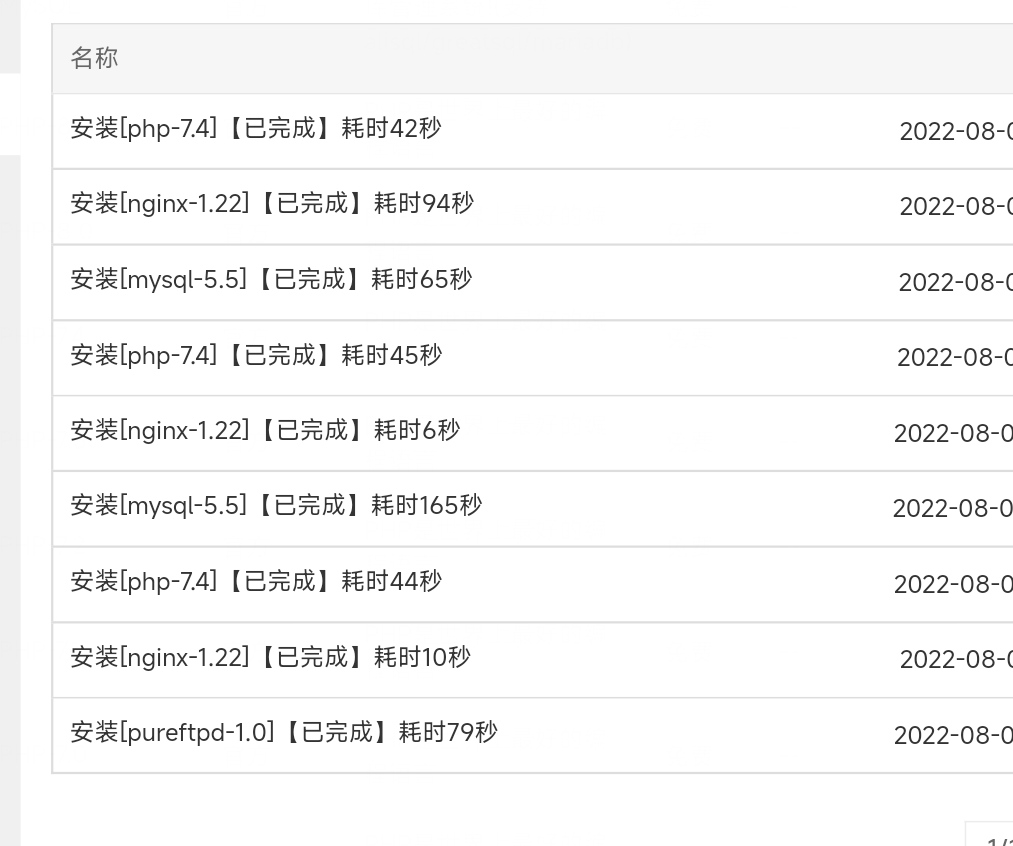
Task: Click the date in the php-7.4 42秒 row
Action: pos(956,132)
